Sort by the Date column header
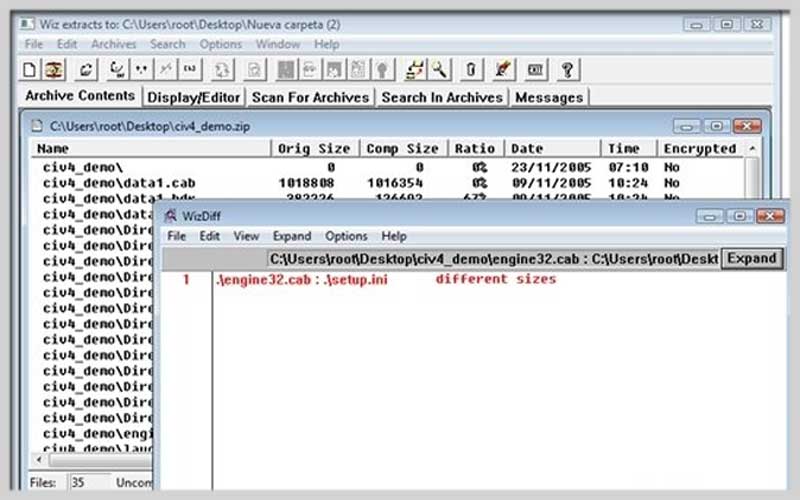 click(553, 148)
